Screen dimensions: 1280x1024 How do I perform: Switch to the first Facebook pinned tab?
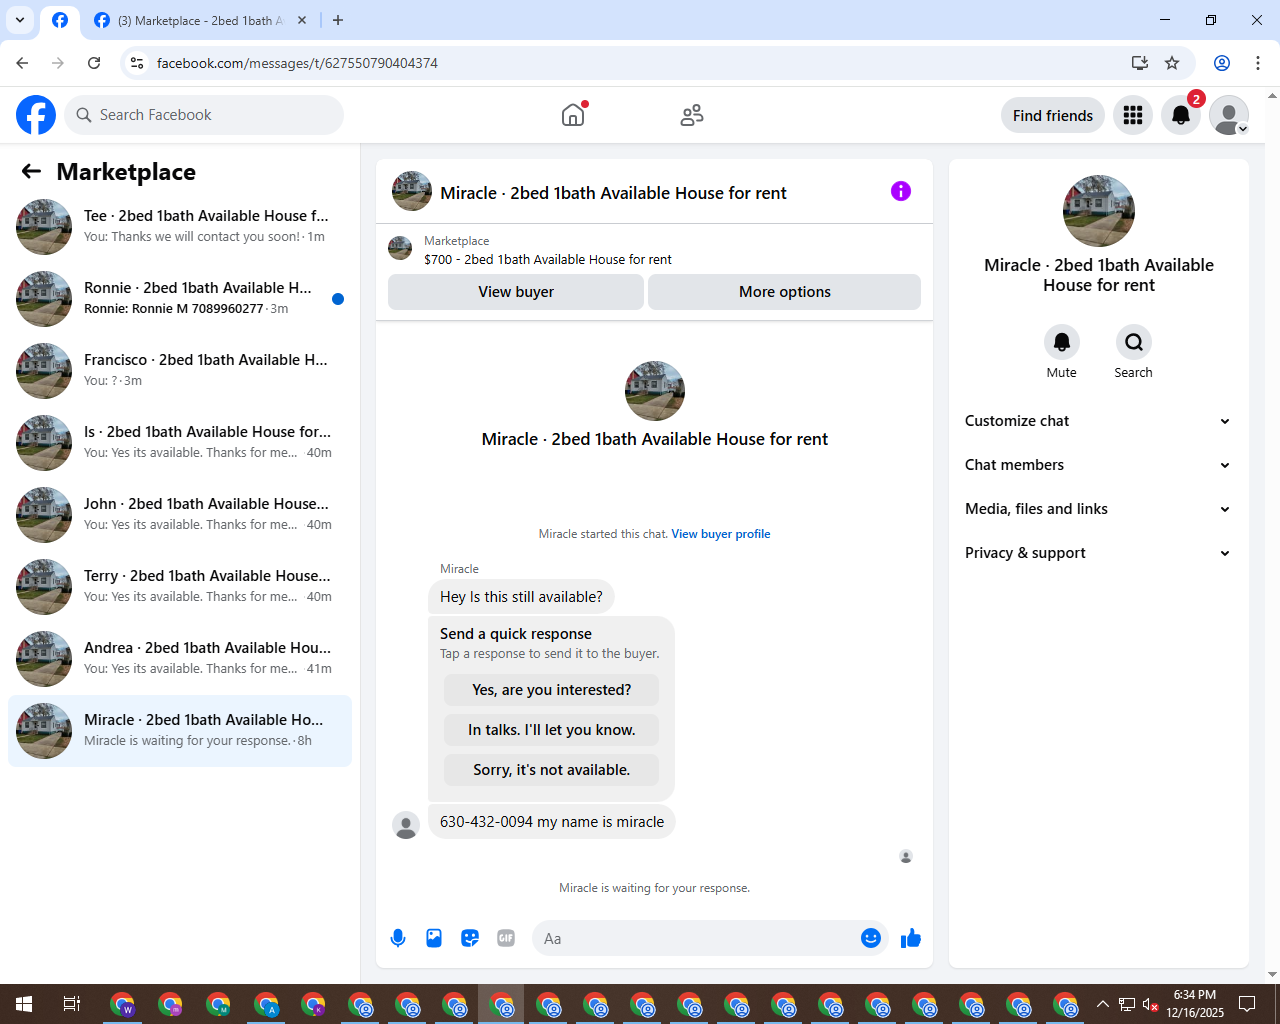pos(60,20)
